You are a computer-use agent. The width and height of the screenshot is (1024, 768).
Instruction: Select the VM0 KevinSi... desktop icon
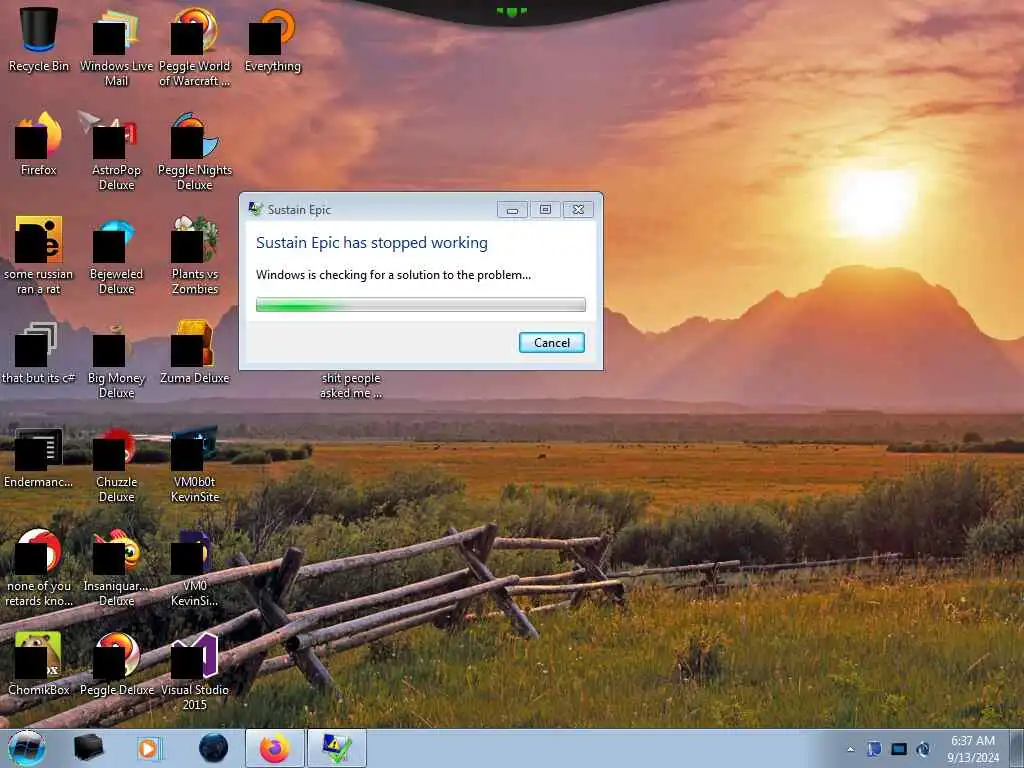coord(195,567)
